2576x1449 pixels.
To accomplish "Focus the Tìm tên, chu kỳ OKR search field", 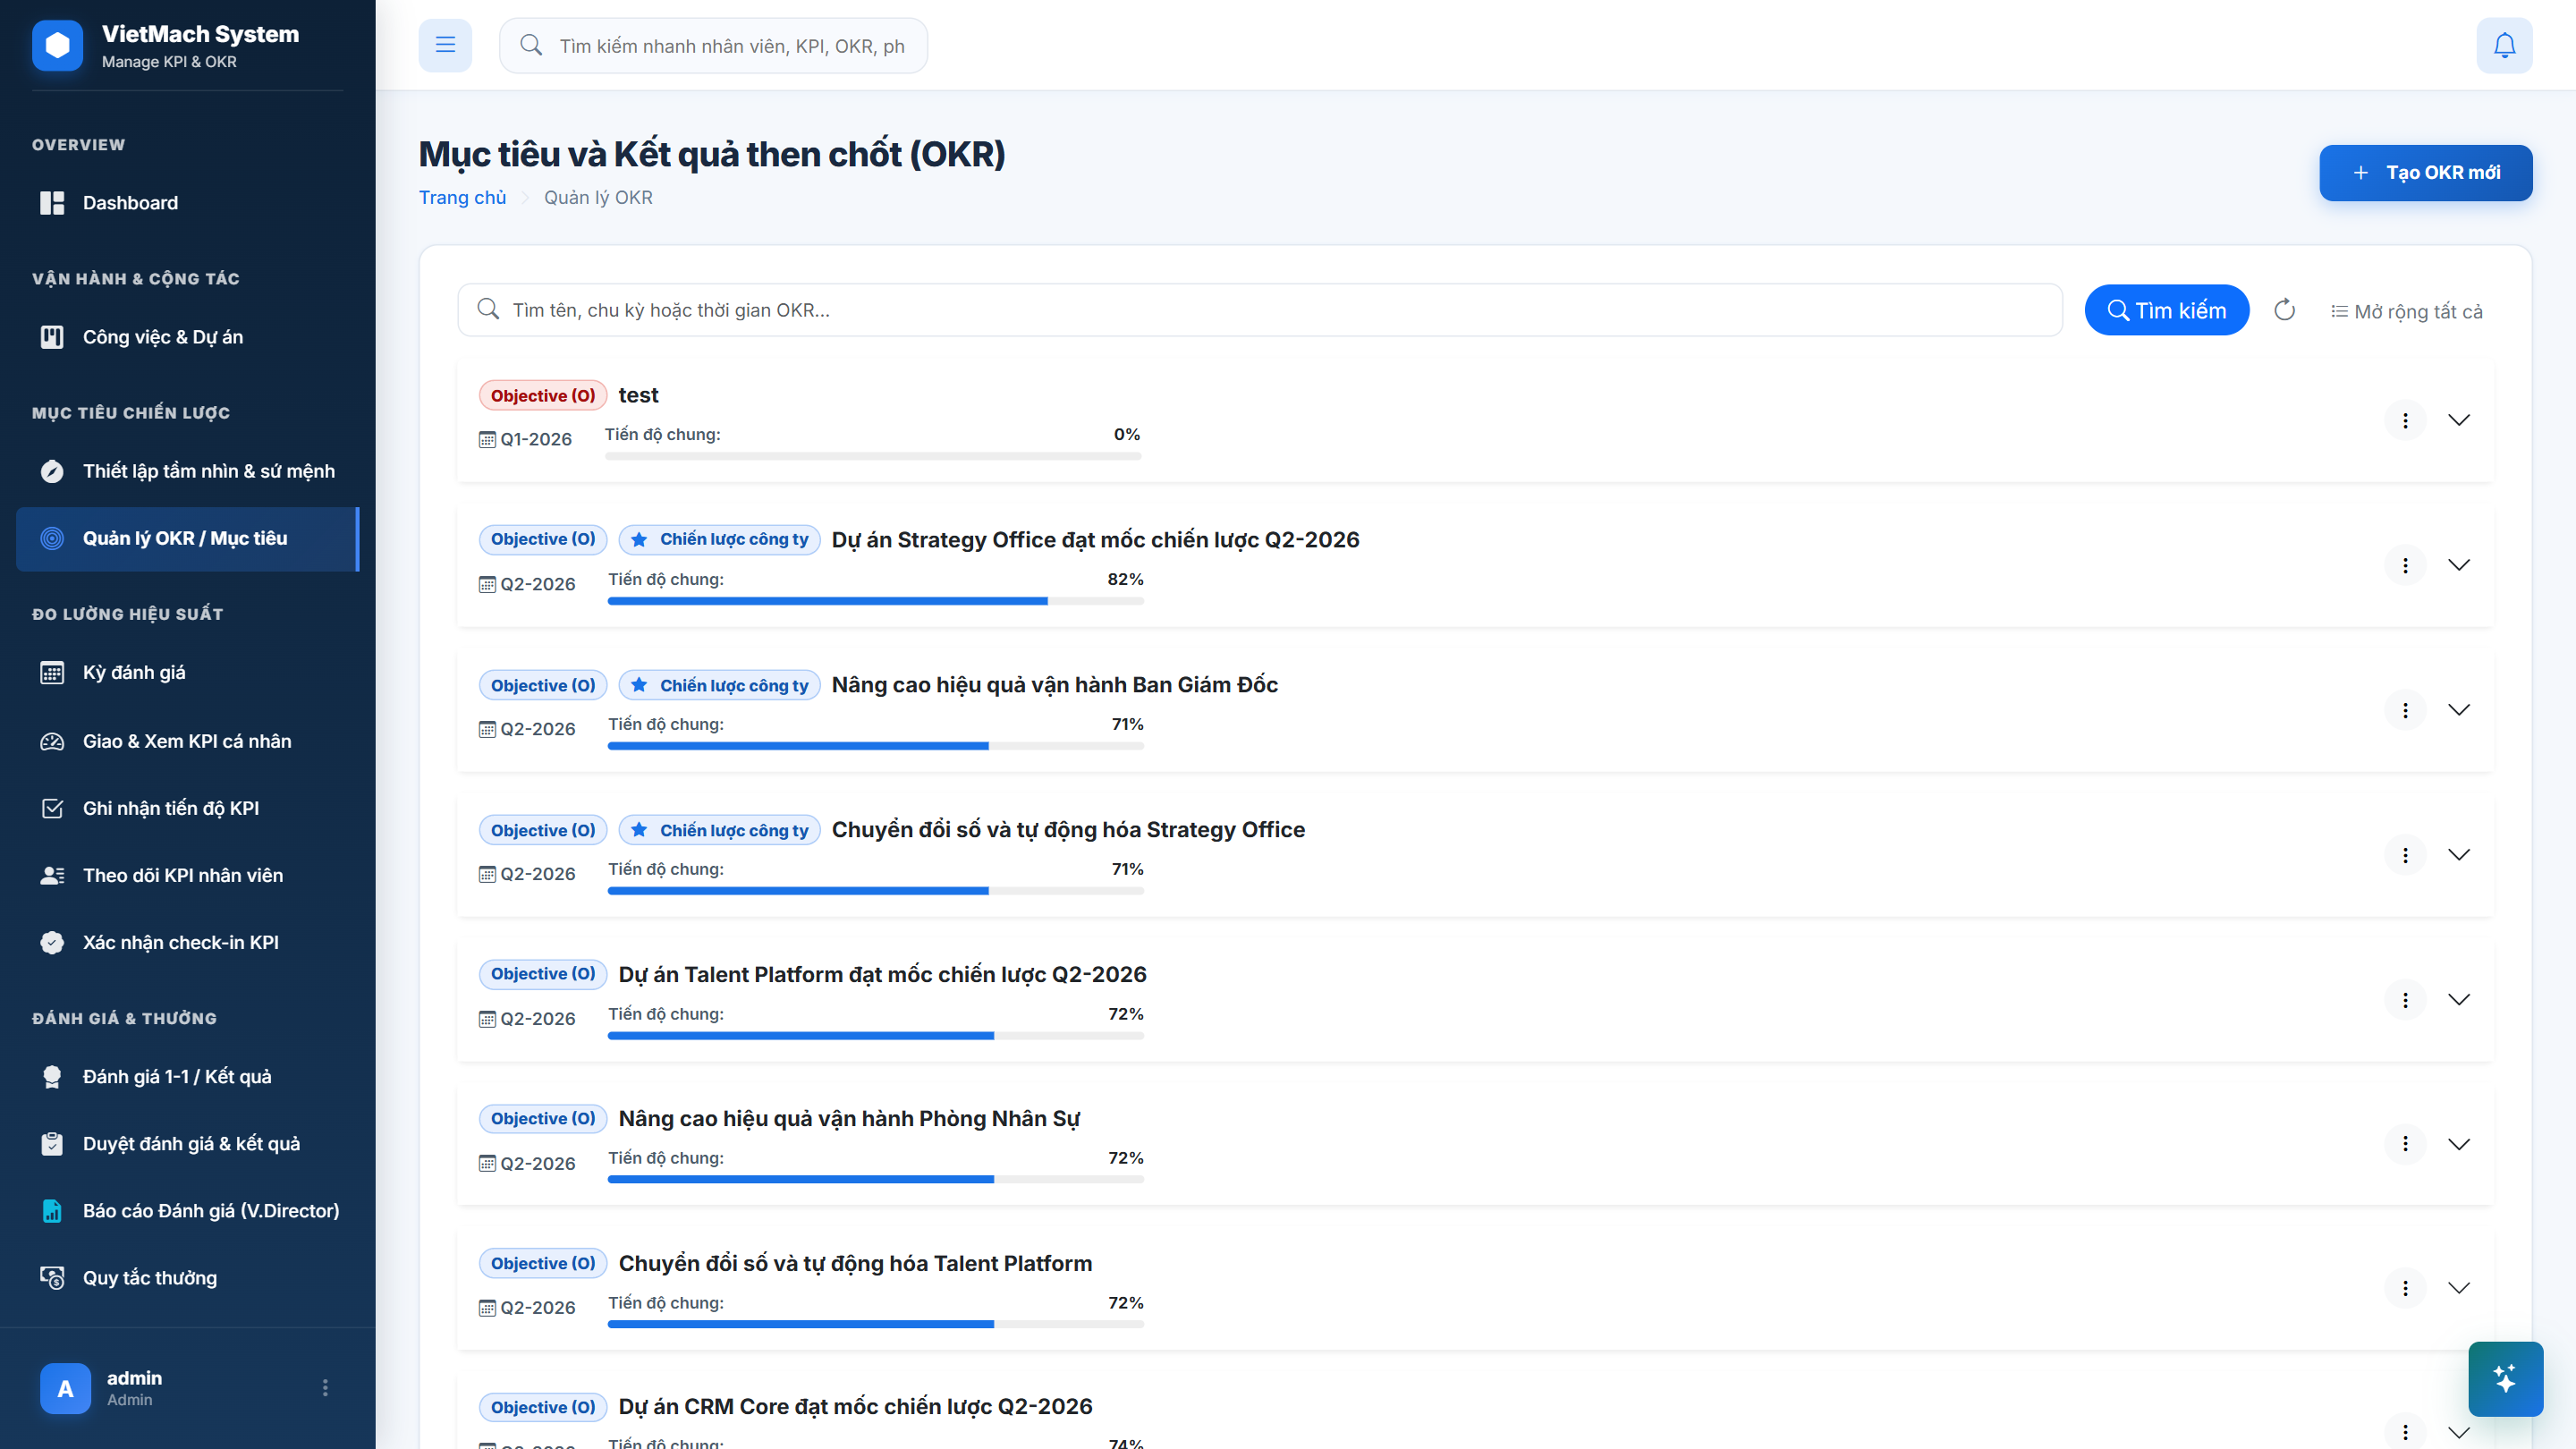I will pyautogui.click(x=1260, y=310).
